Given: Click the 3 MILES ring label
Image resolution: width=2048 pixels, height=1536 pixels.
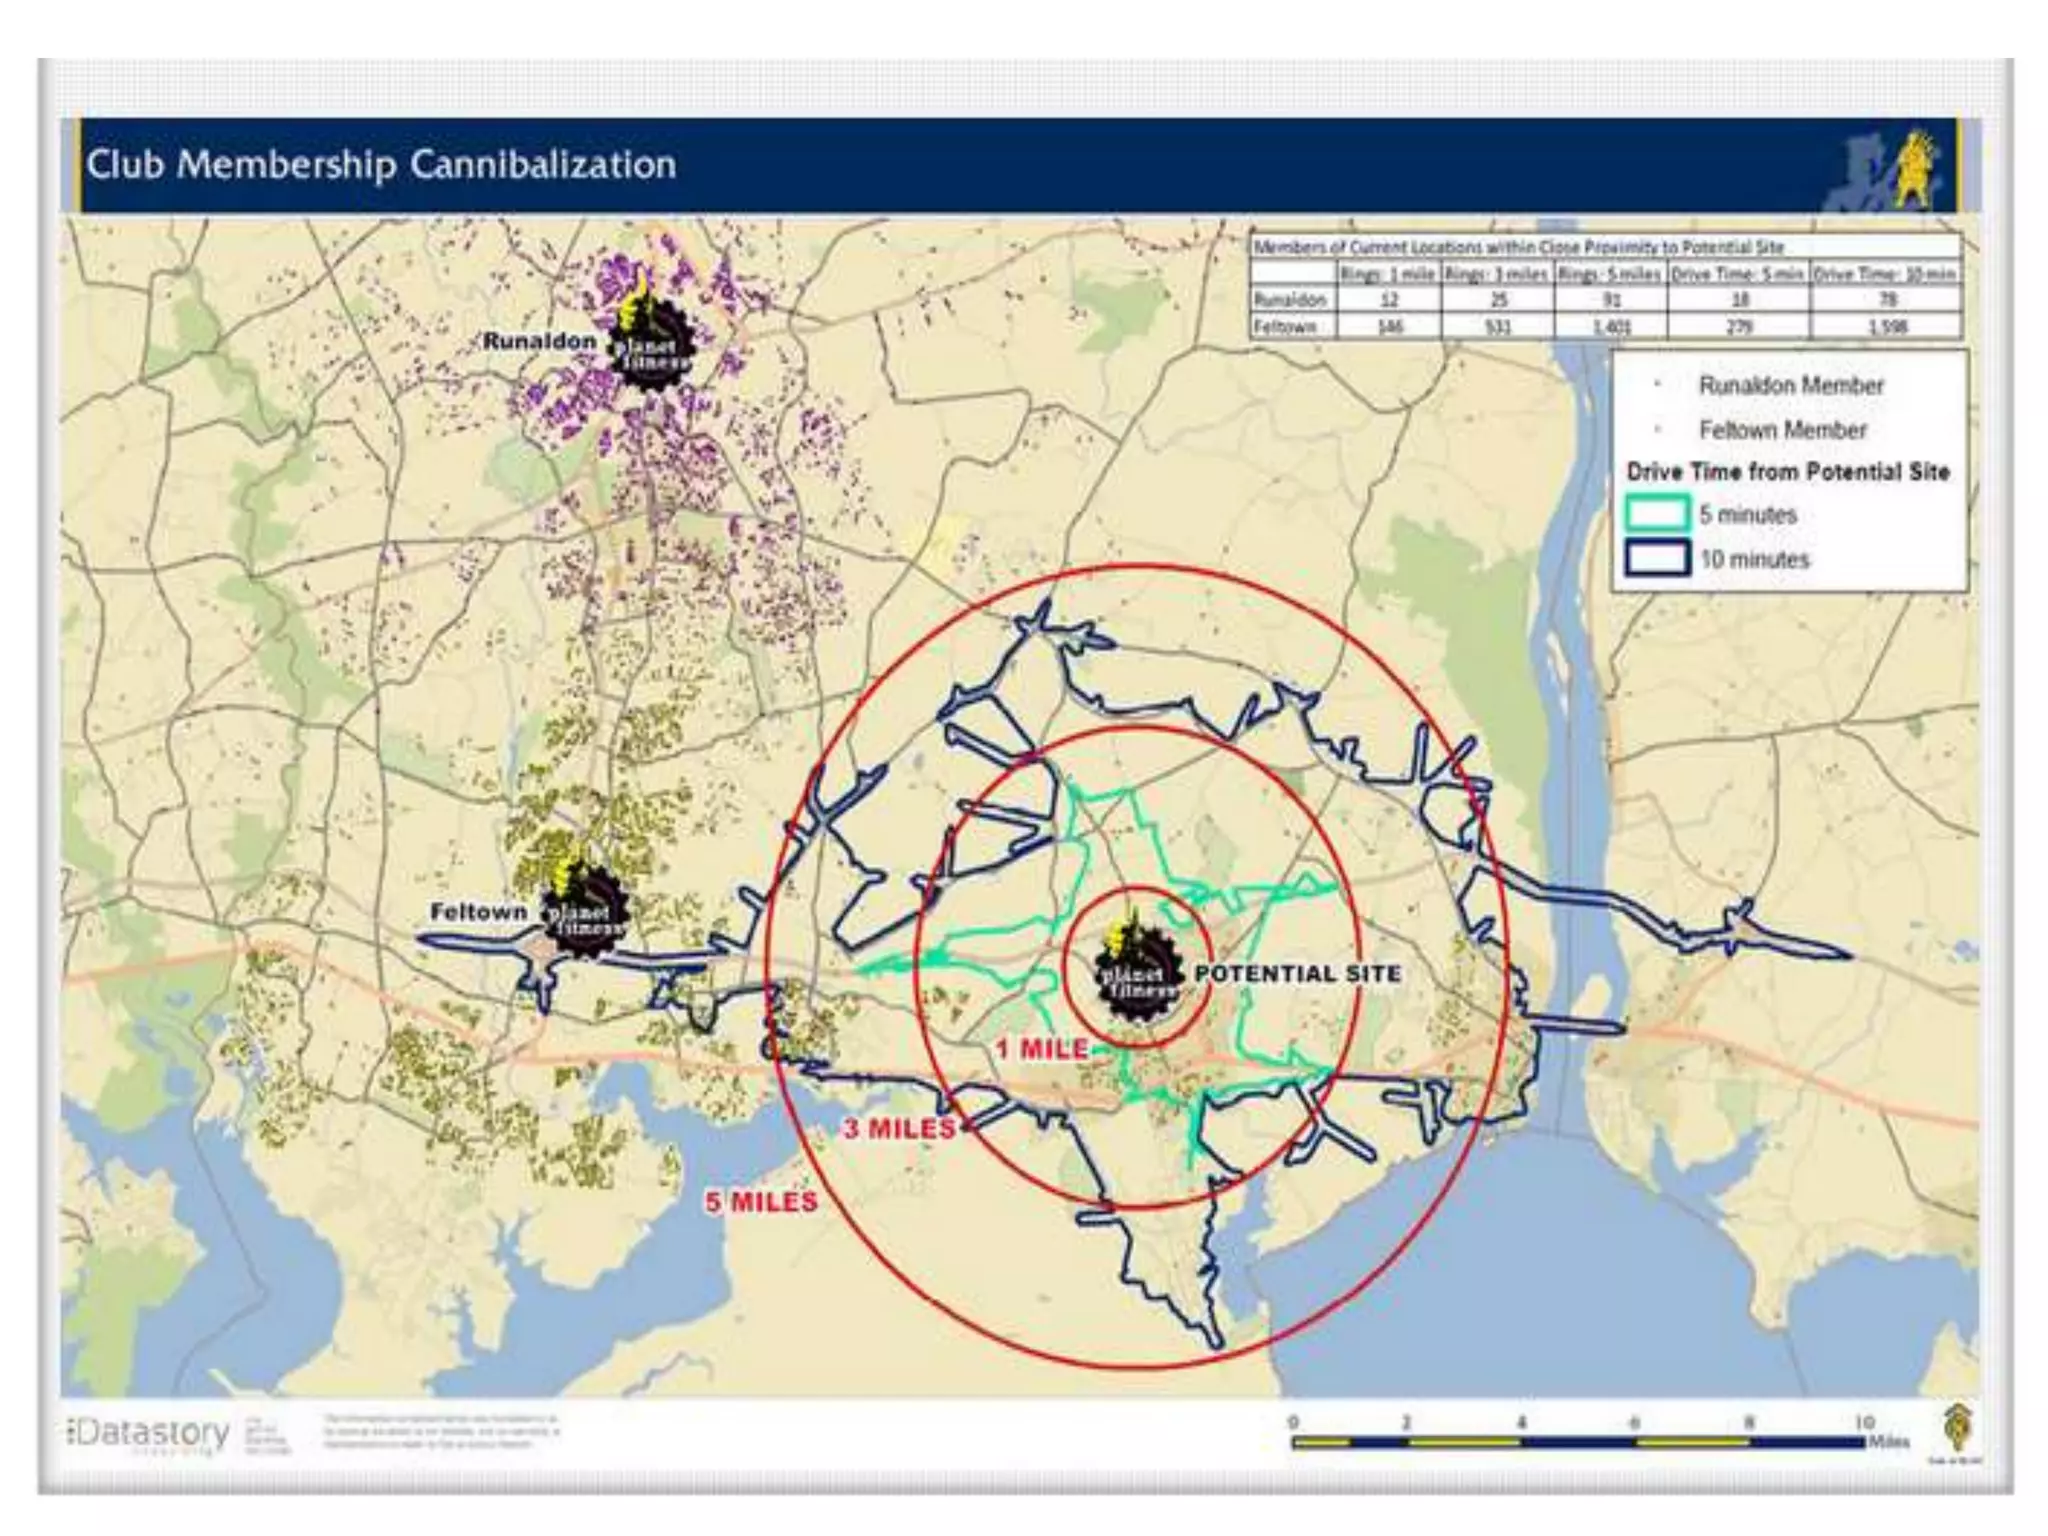Looking at the screenshot, I should point(899,1129).
